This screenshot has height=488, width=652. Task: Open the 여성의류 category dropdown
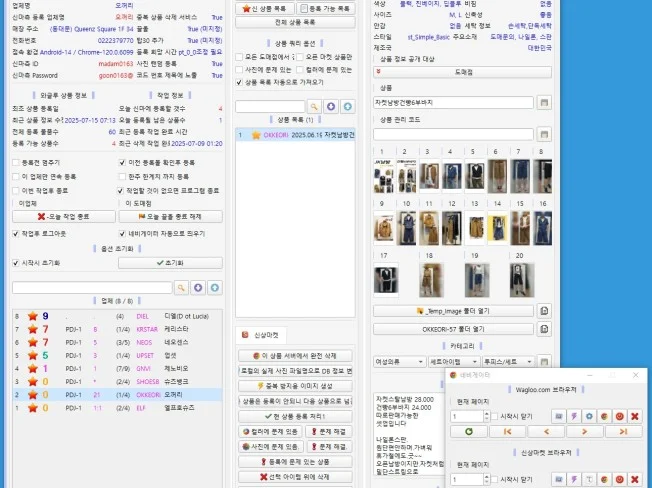[397, 361]
